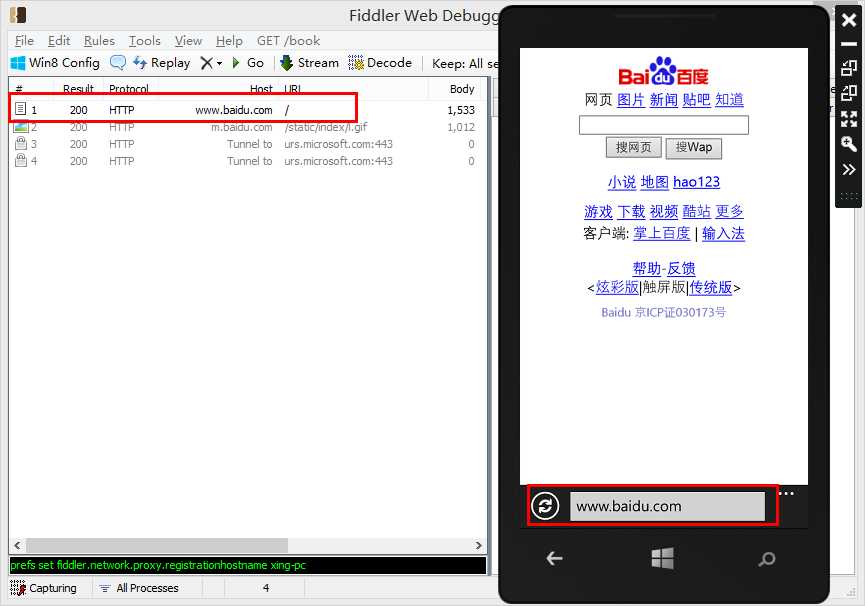Viewport: 865px width, 606px height.
Task: Expand emulator additional tools chevron
Action: tap(848, 169)
